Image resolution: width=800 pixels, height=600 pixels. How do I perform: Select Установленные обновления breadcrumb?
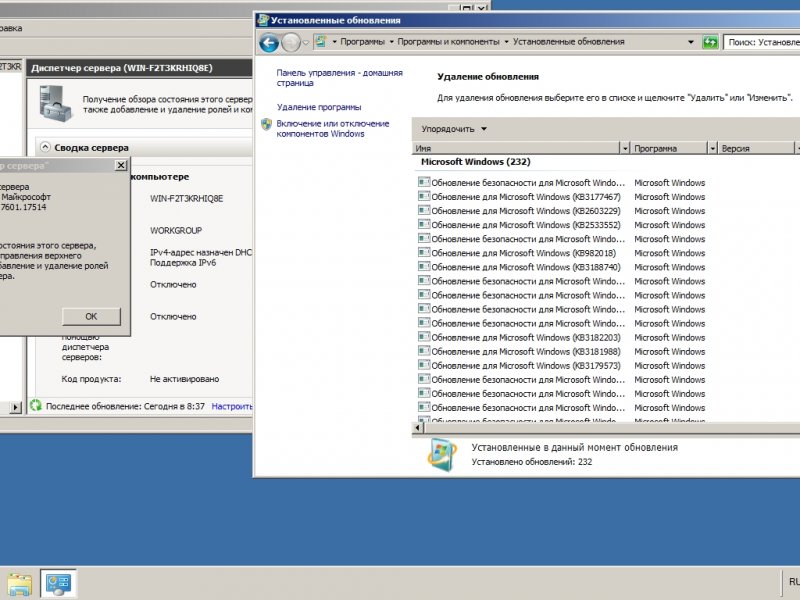click(568, 42)
